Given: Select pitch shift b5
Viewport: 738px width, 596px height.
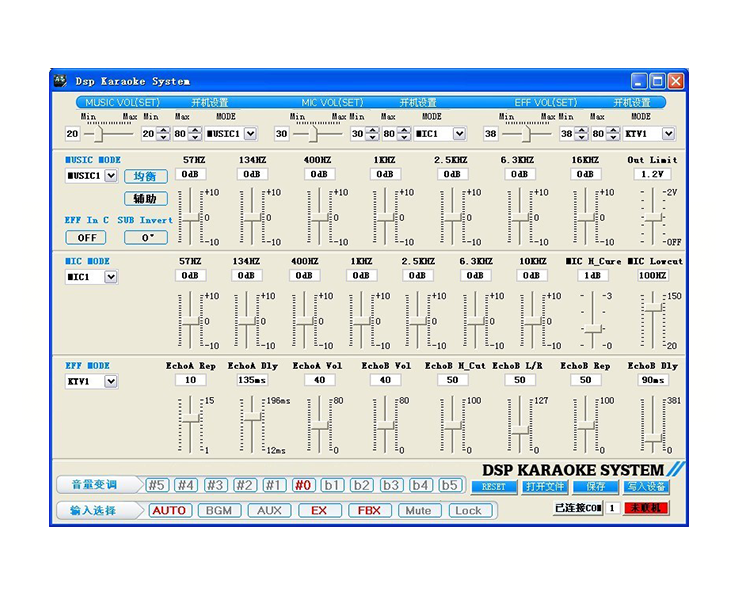Looking at the screenshot, I should [449, 485].
